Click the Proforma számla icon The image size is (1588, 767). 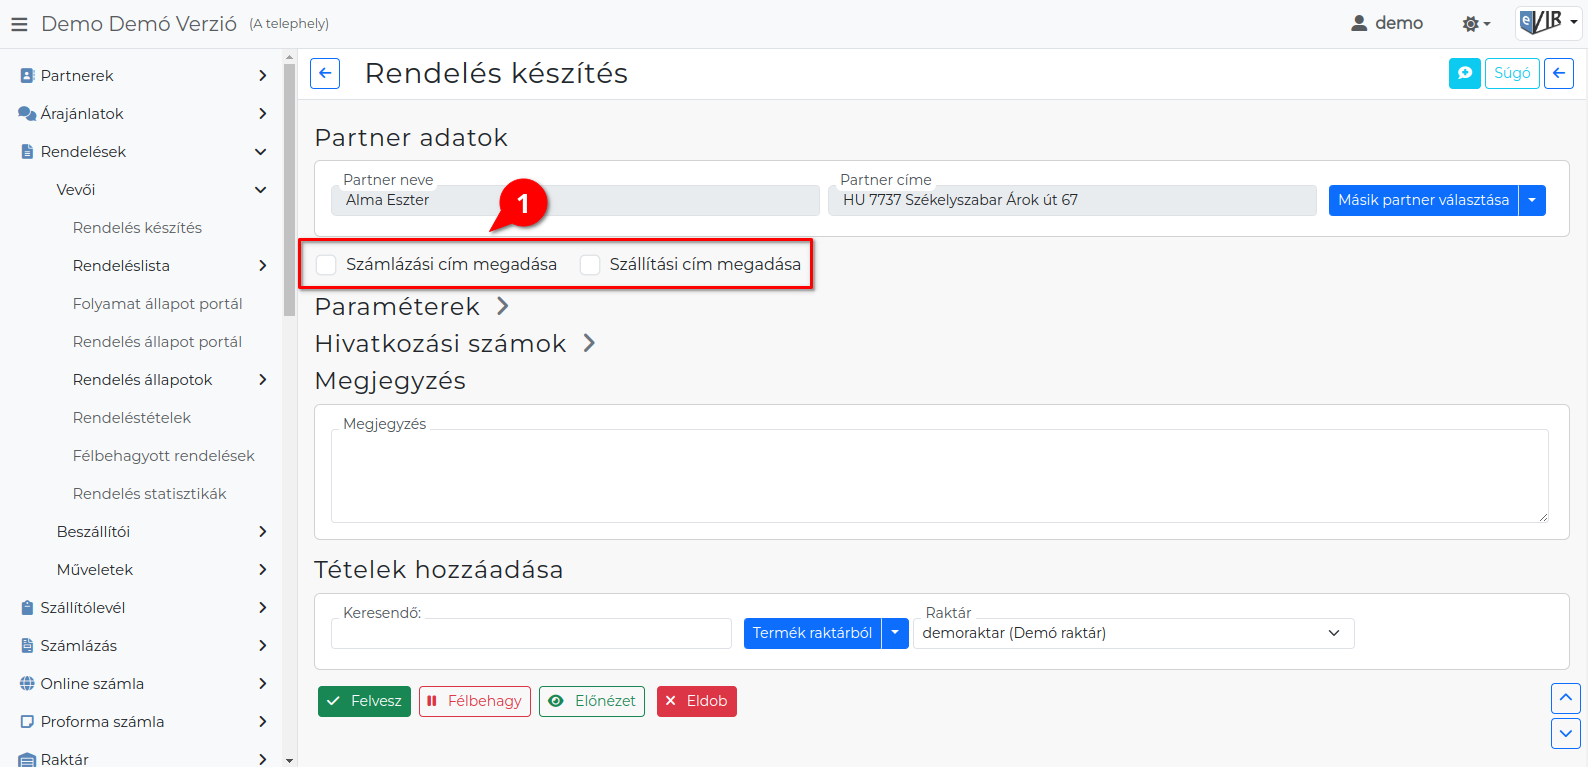point(28,722)
